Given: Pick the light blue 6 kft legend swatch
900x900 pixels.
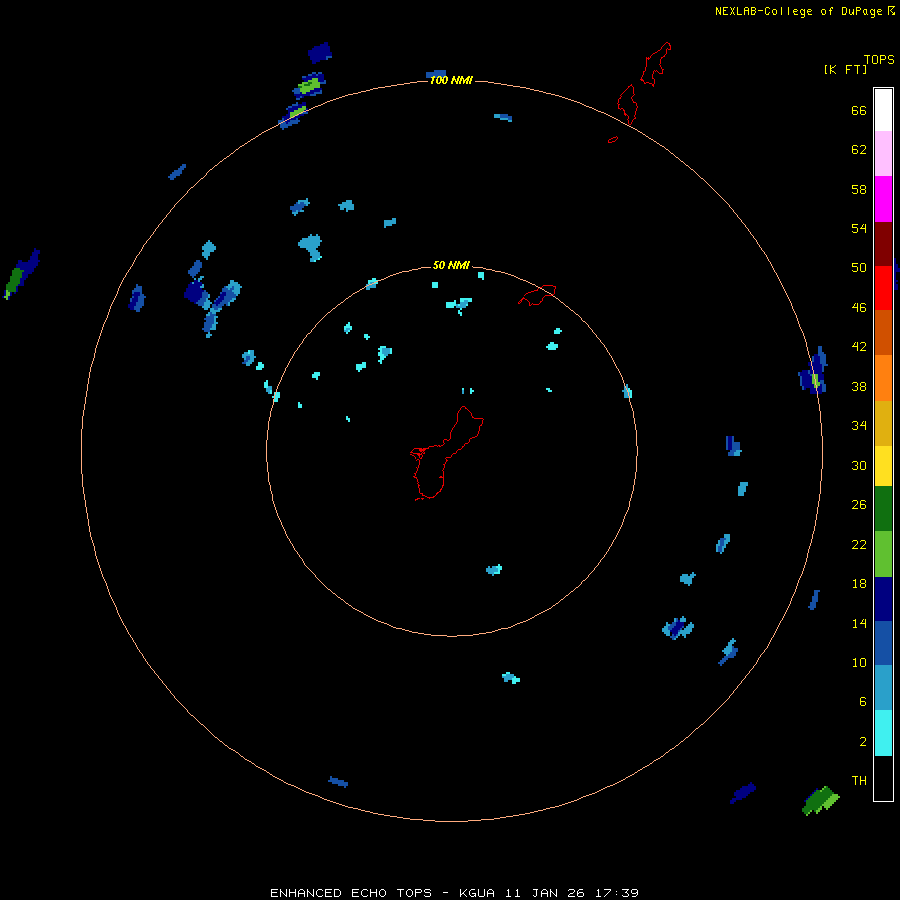Looking at the screenshot, I should (x=883, y=687).
